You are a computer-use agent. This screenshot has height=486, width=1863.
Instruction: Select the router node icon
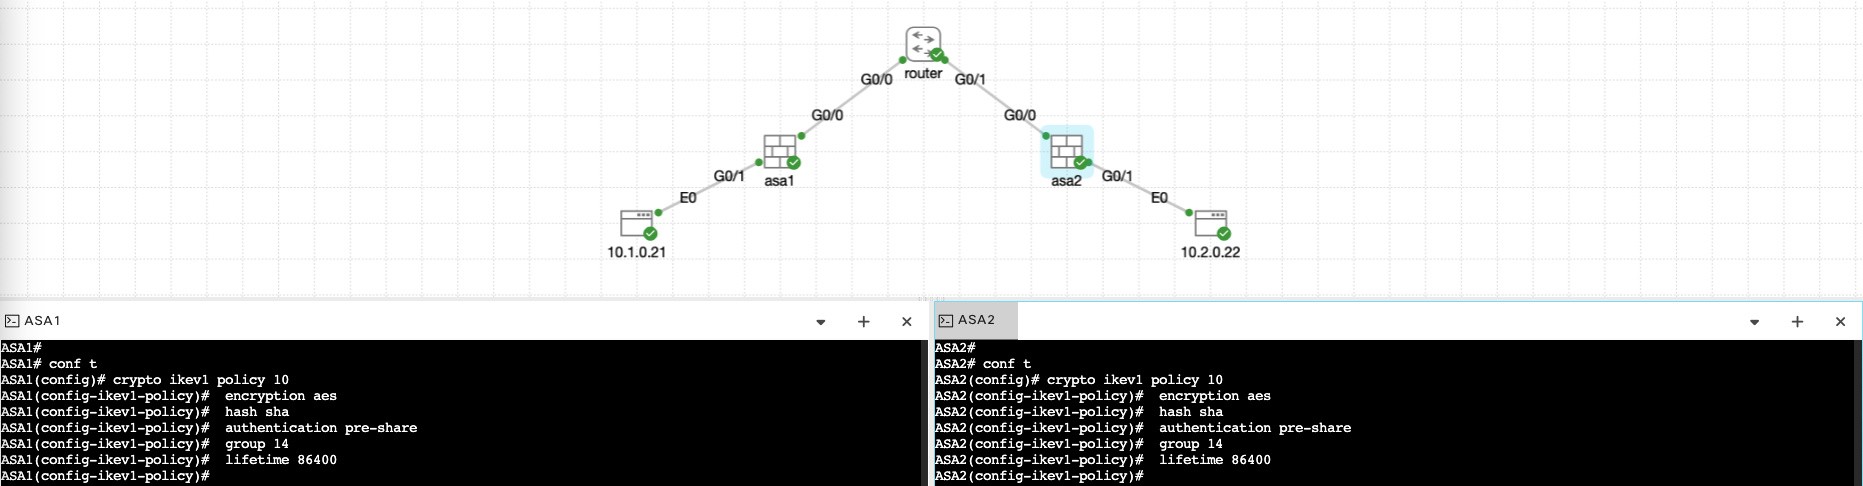click(923, 45)
